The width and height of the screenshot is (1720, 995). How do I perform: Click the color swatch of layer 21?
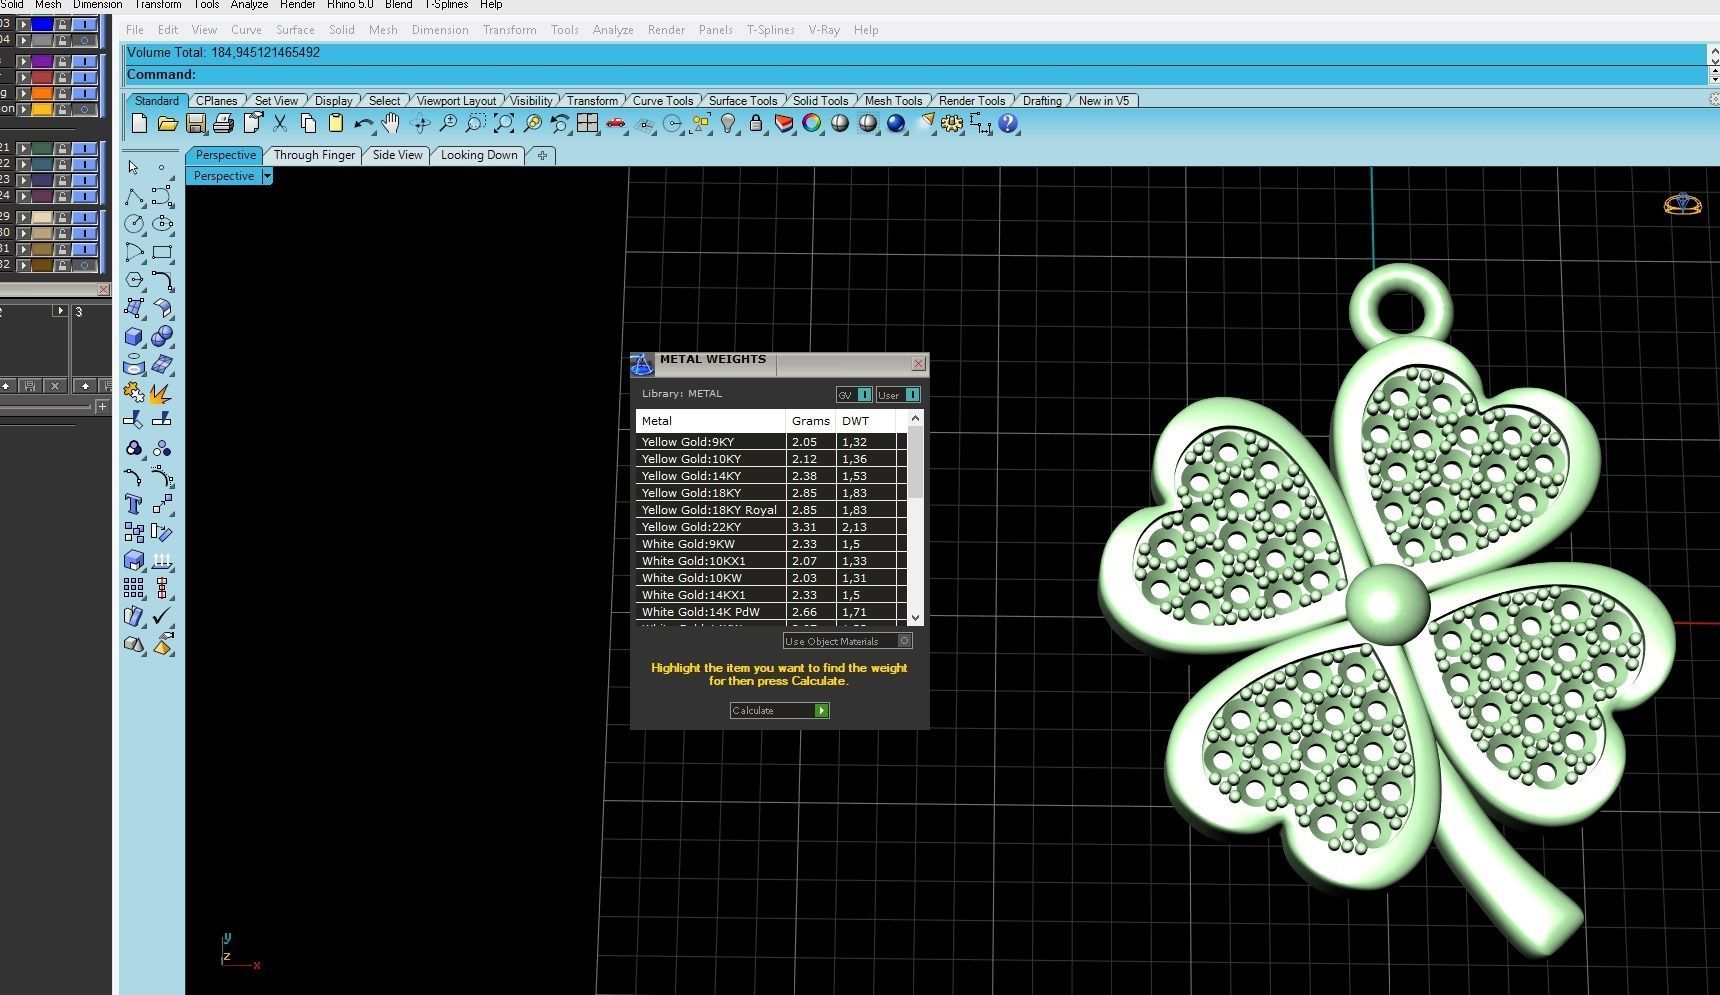[42, 148]
